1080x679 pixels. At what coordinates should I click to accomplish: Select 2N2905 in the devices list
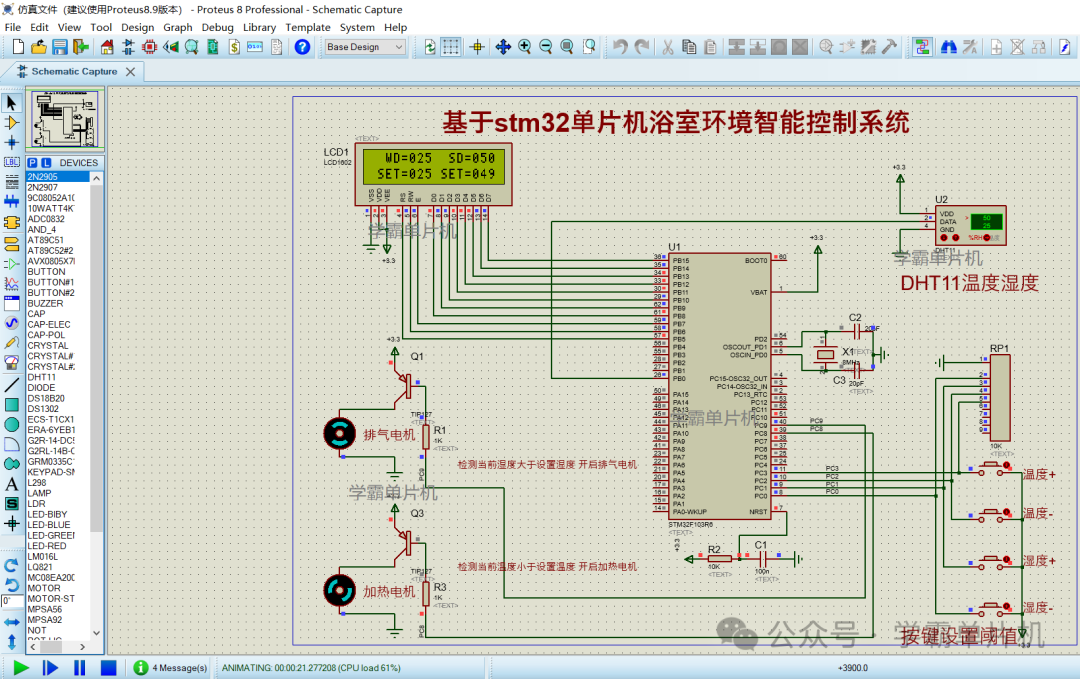click(58, 177)
